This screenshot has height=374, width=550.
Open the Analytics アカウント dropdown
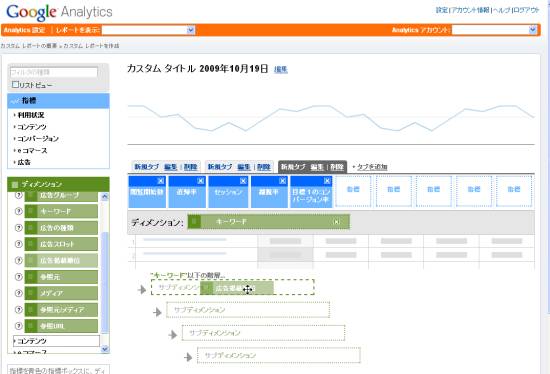(494, 30)
